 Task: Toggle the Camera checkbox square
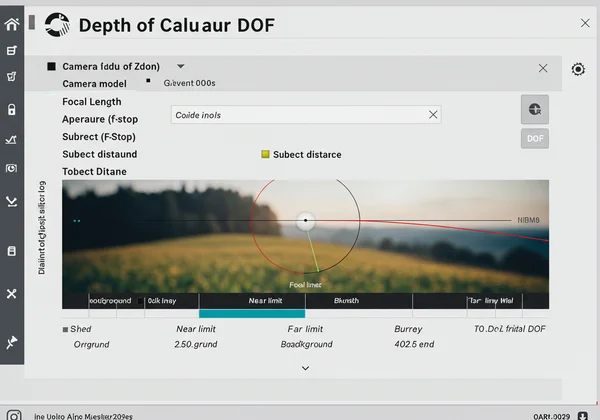coord(50,67)
